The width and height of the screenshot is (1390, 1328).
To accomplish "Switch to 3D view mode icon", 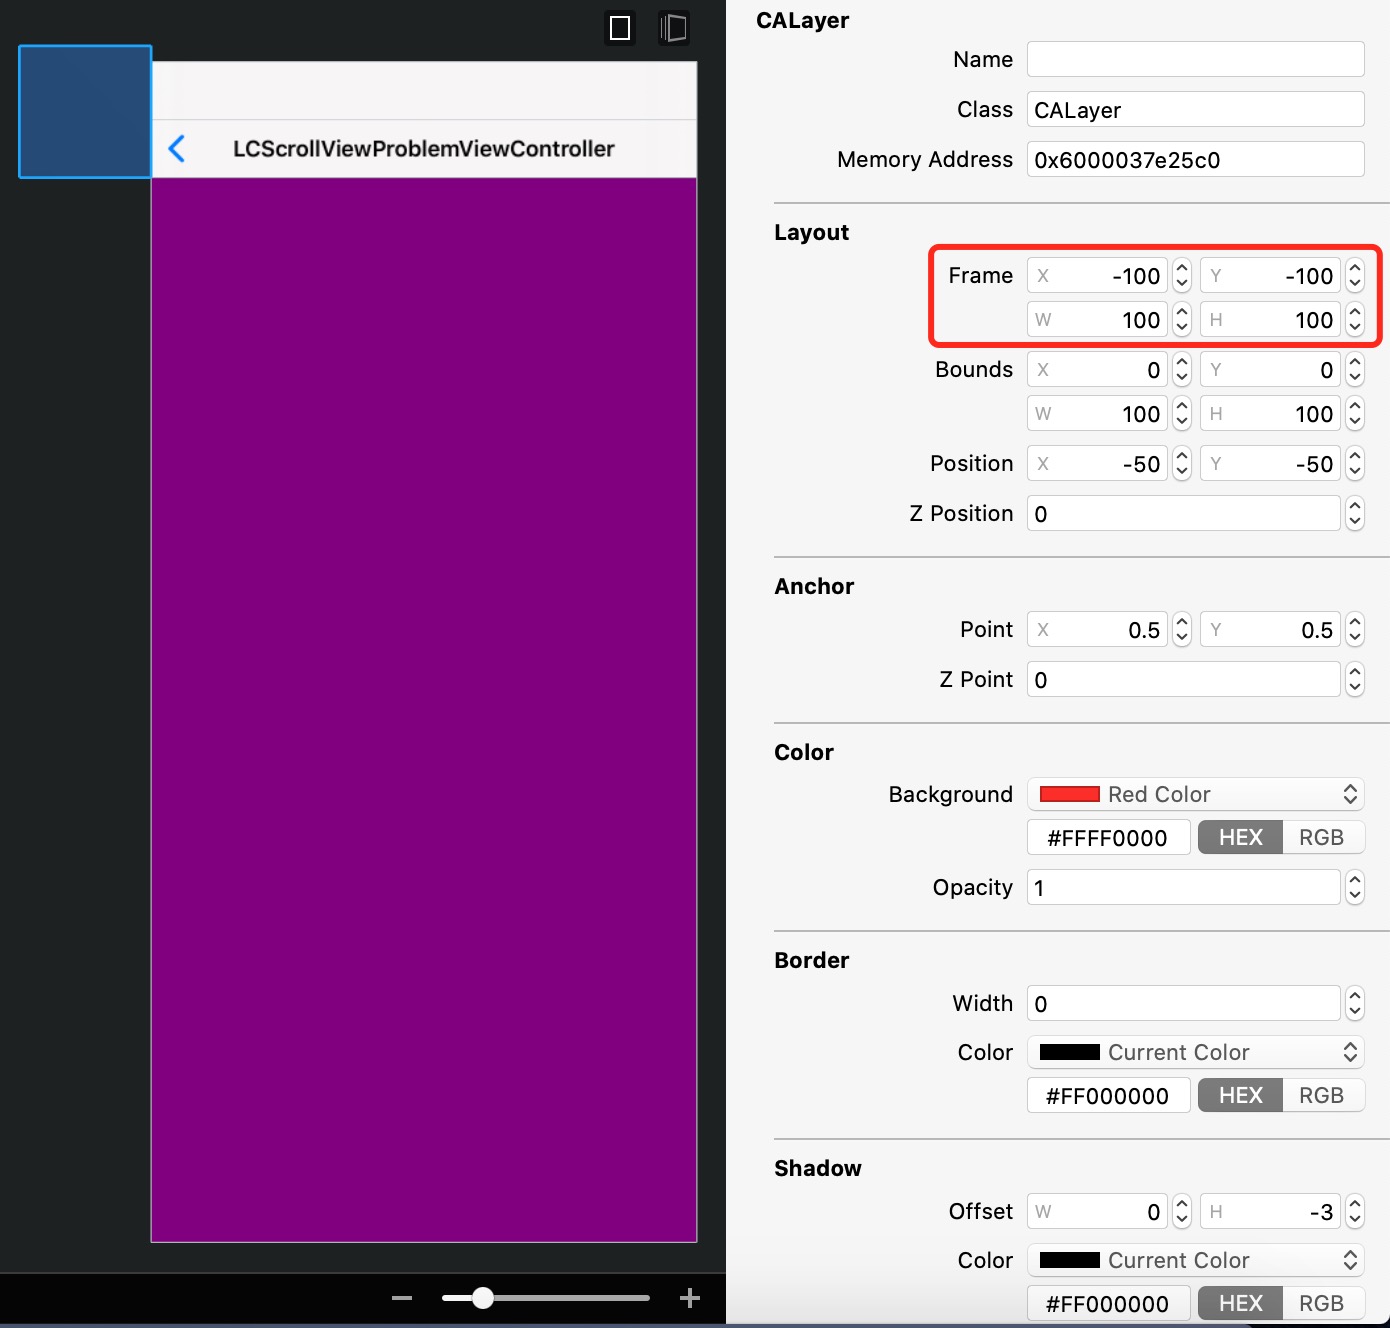I will (x=674, y=28).
